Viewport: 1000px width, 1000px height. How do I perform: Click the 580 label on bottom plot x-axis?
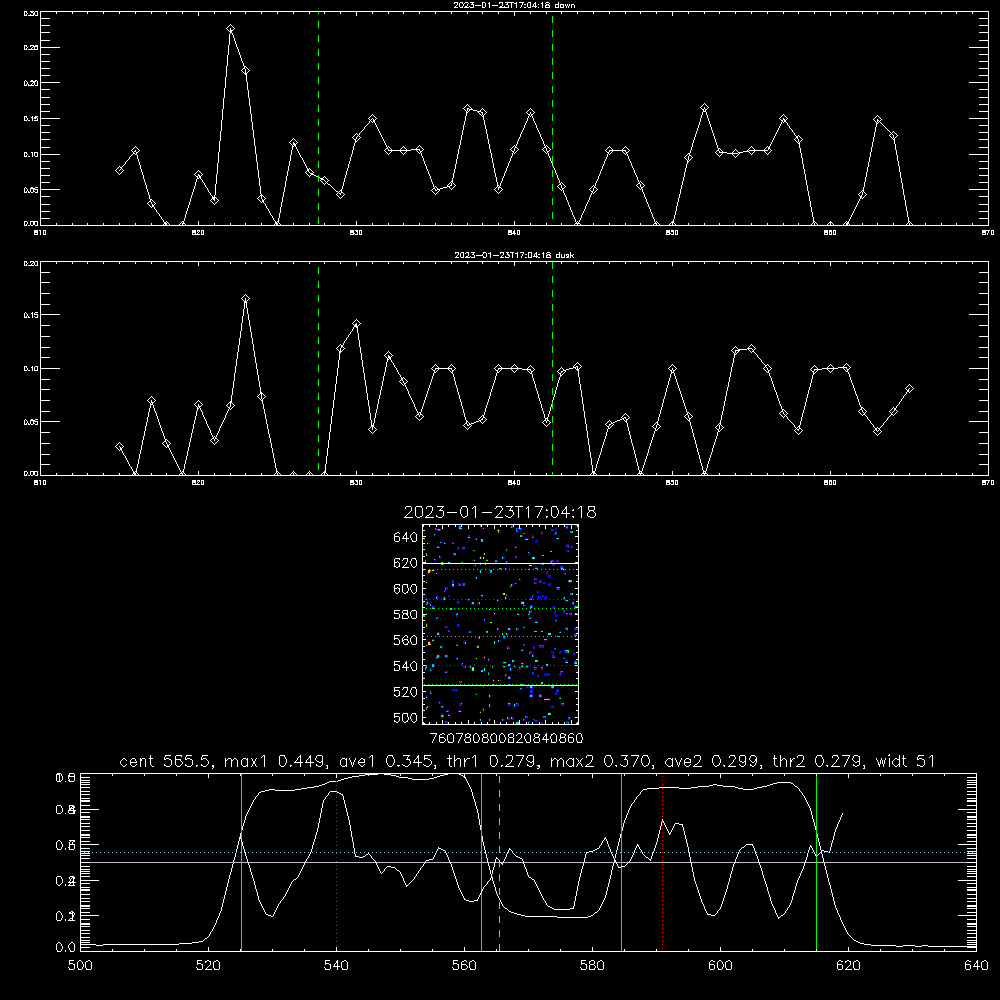point(592,966)
